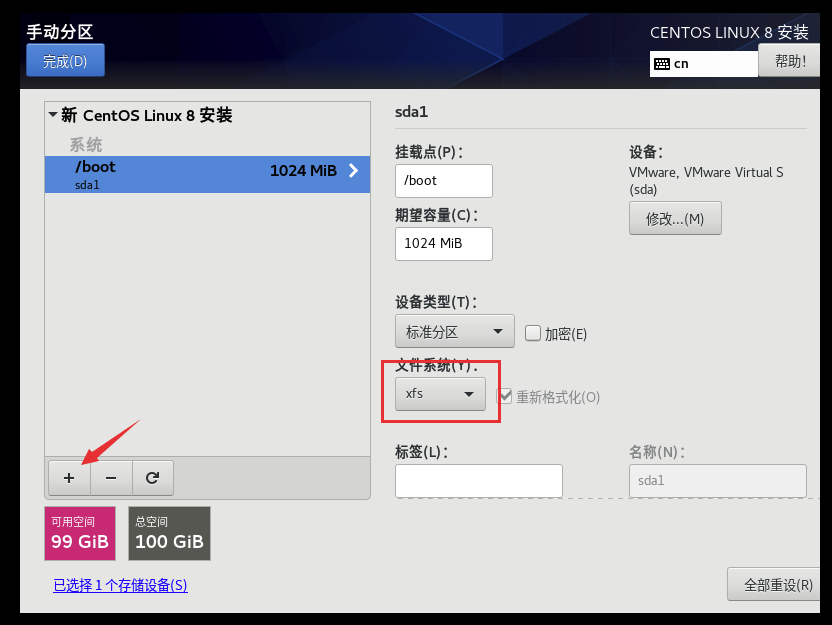Screen dimensions: 832x625
Task: Toggle the 重新格式化(O) reformat checkbox
Action: pos(505,396)
